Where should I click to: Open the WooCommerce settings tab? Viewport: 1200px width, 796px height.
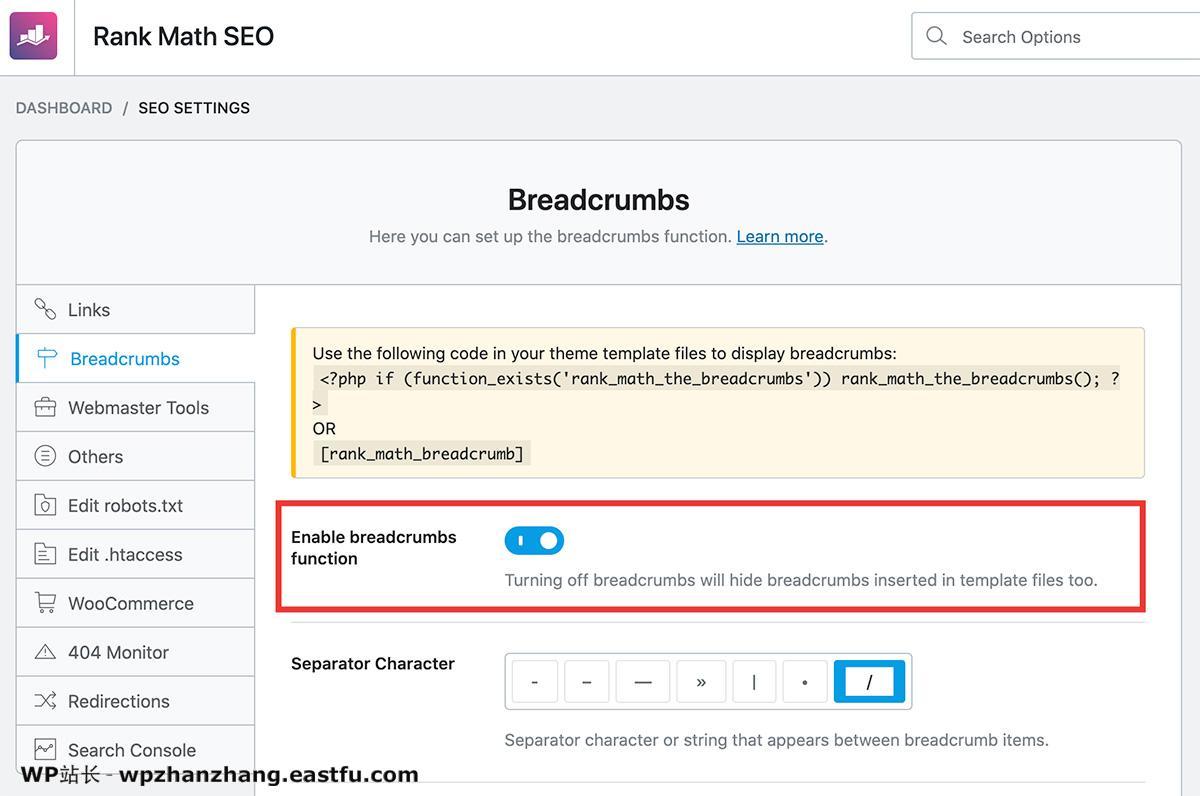tap(136, 603)
